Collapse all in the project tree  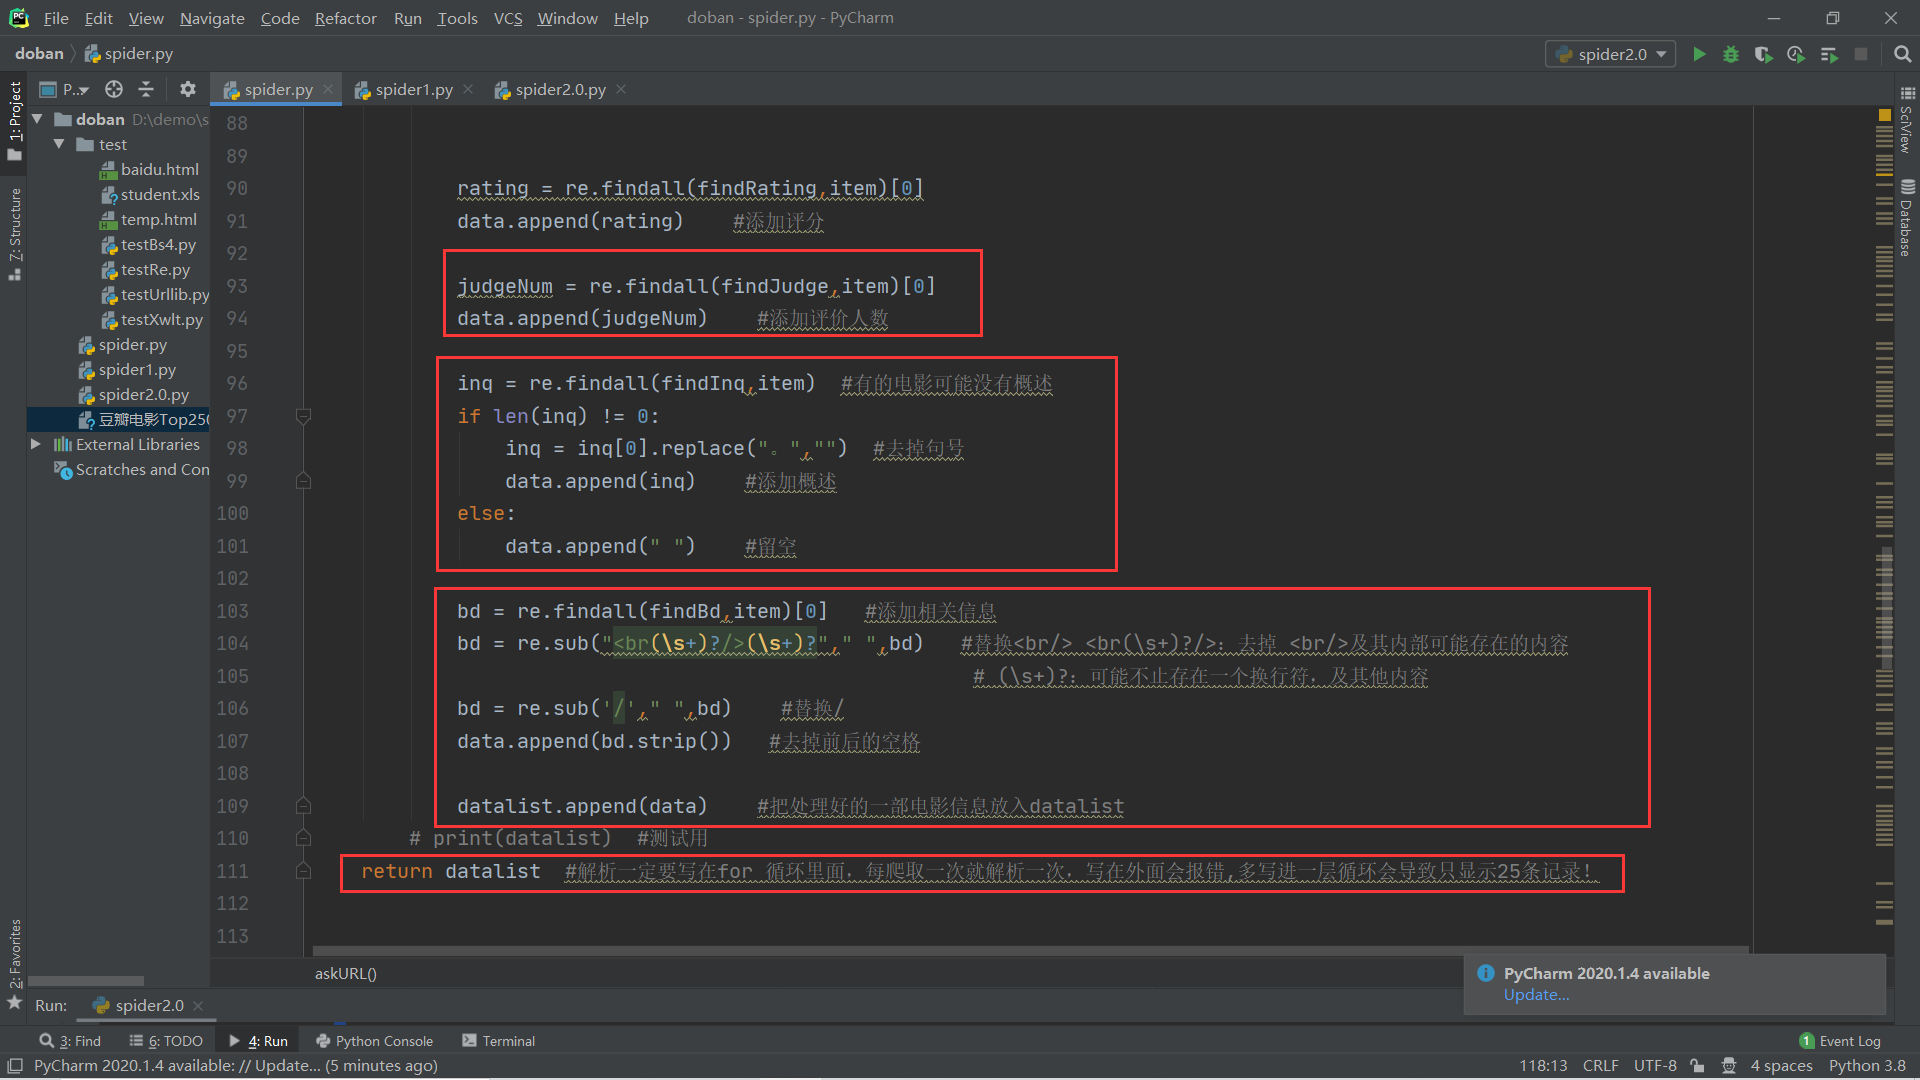click(x=146, y=89)
